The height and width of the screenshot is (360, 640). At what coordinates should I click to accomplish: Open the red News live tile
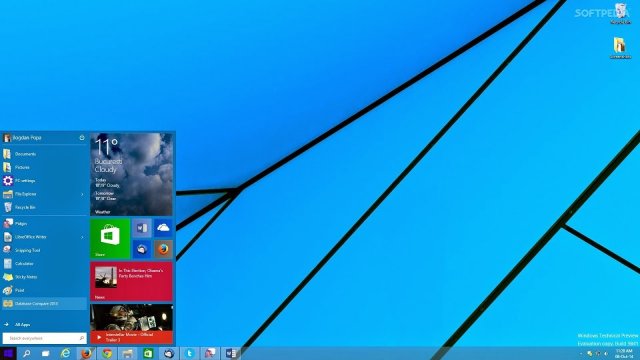click(131, 281)
